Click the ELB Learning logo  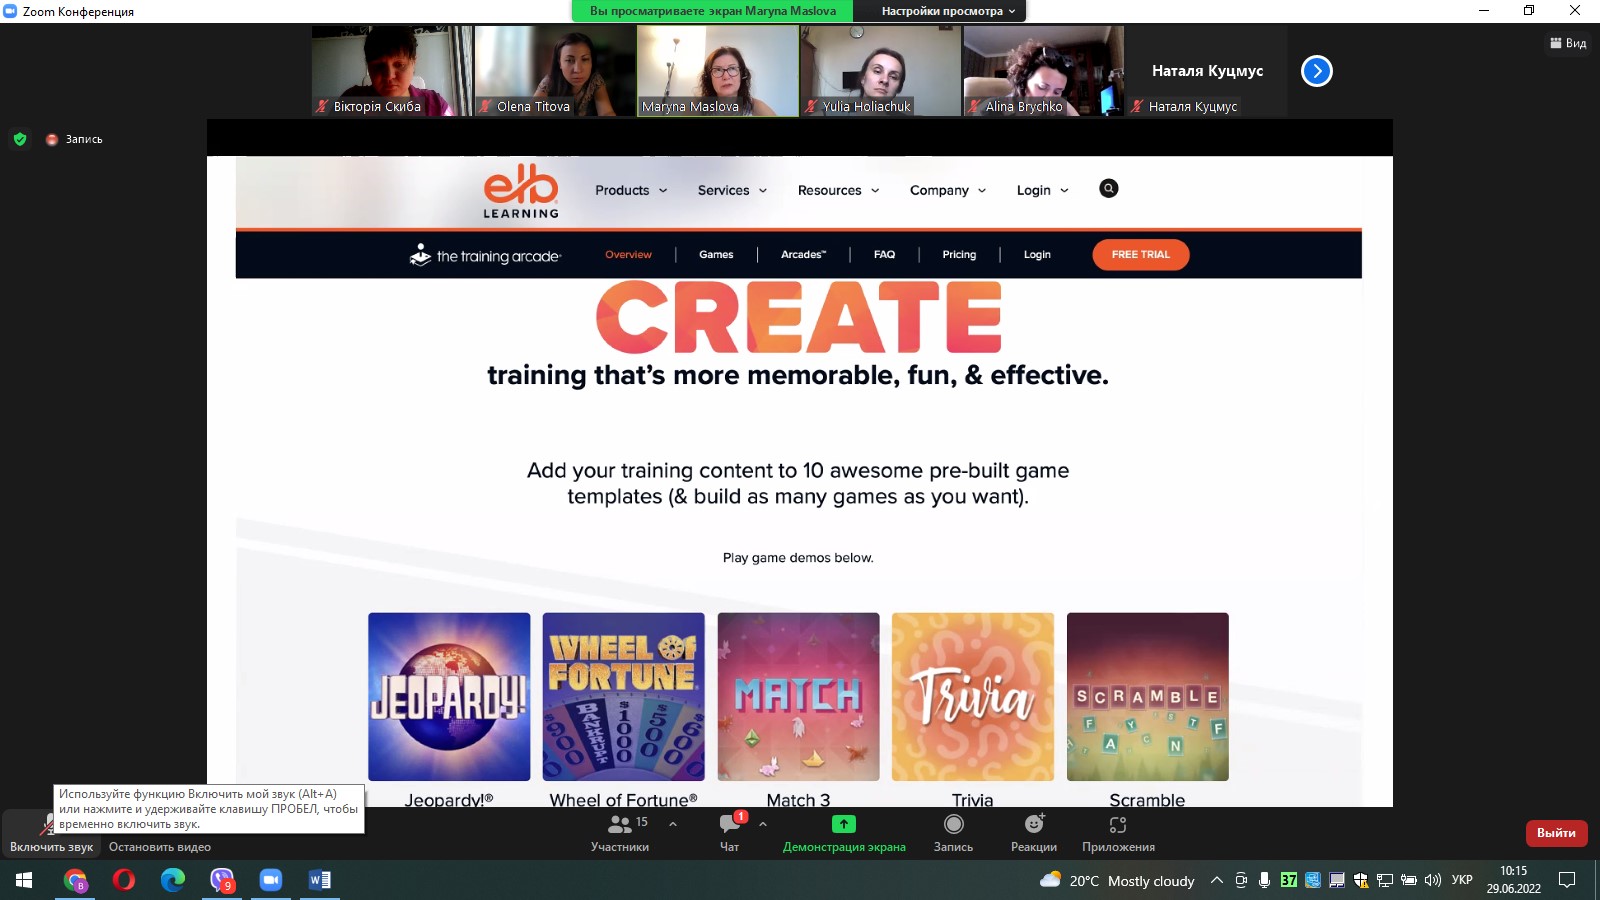[521, 190]
